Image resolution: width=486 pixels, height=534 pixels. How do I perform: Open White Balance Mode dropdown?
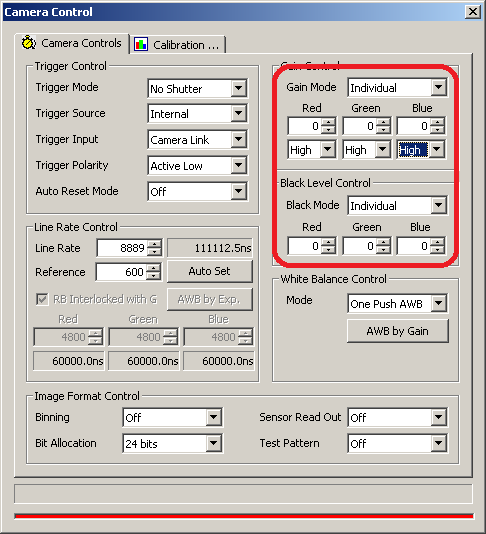point(438,303)
